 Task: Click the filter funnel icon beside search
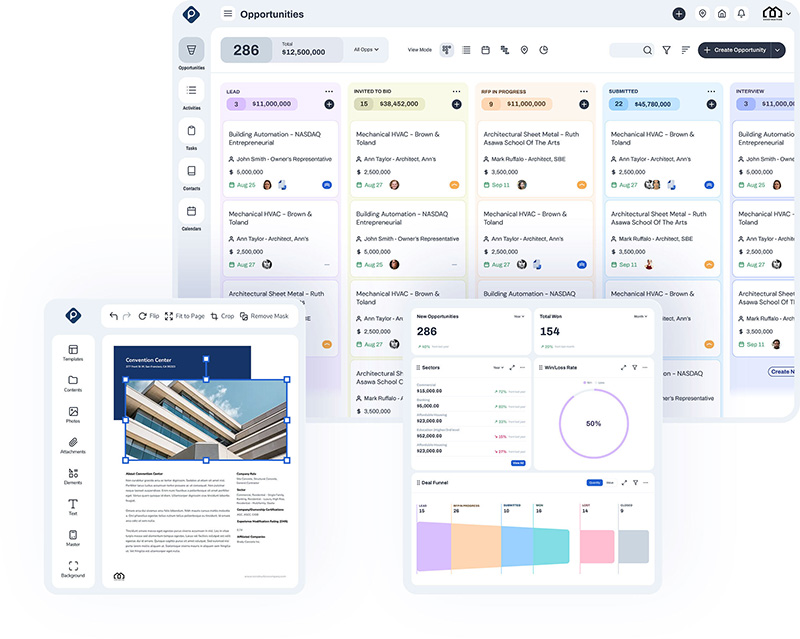click(667, 49)
